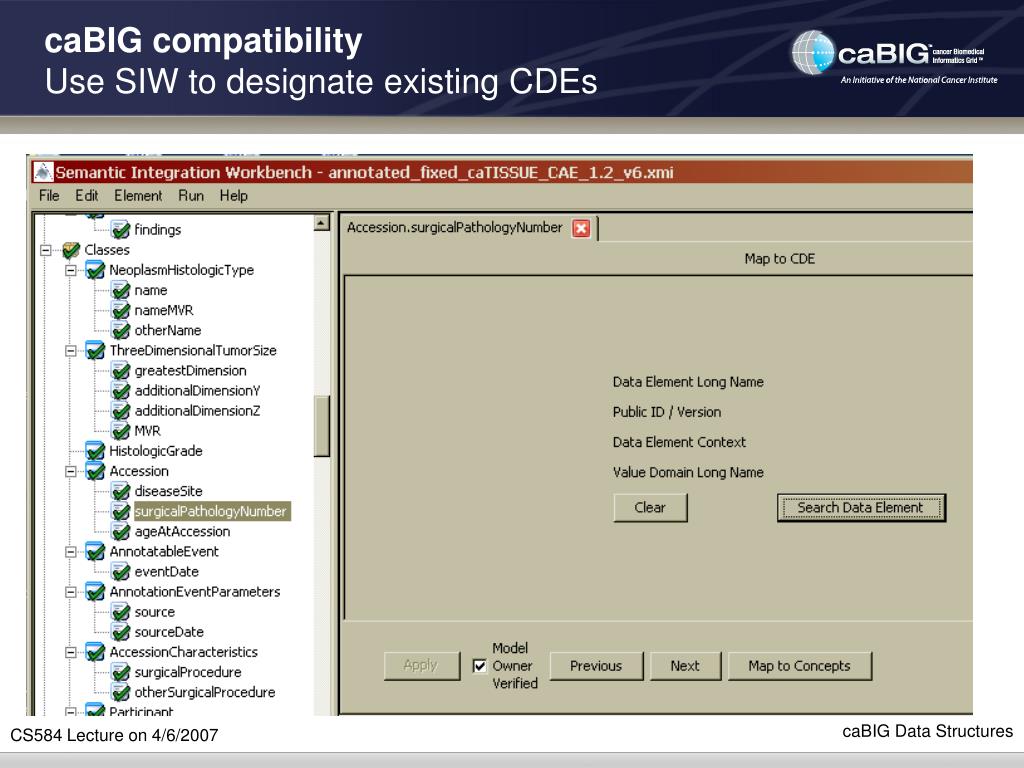
Task: Click the AnnotationEventParameters class icon
Action: tap(95, 592)
